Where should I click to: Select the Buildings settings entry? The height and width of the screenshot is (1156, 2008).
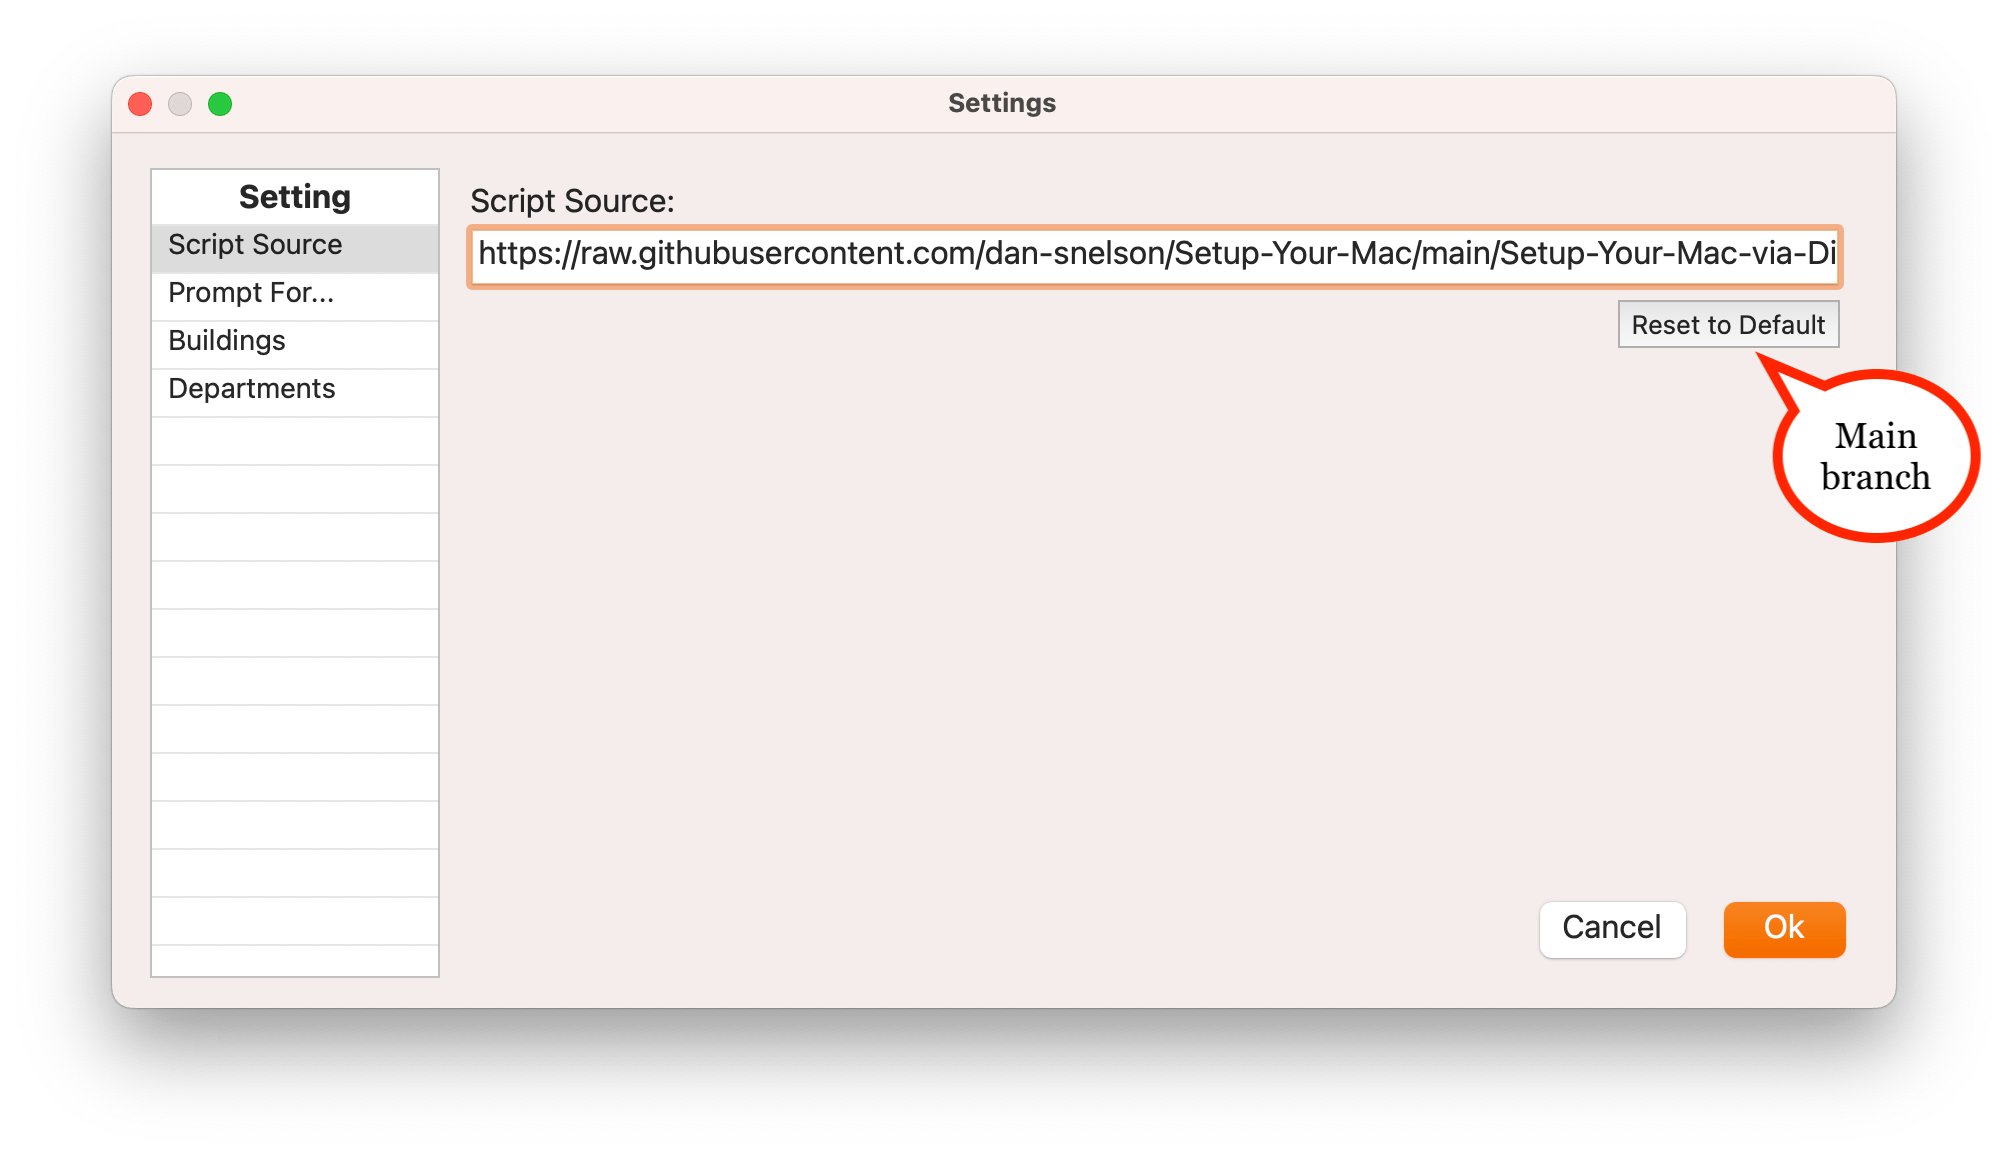tap(227, 341)
